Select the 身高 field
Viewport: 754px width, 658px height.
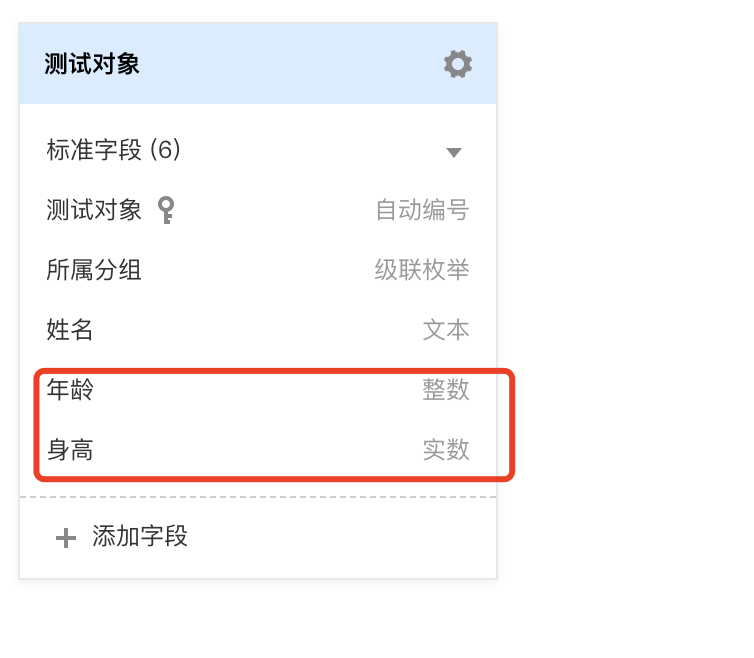coord(258,450)
